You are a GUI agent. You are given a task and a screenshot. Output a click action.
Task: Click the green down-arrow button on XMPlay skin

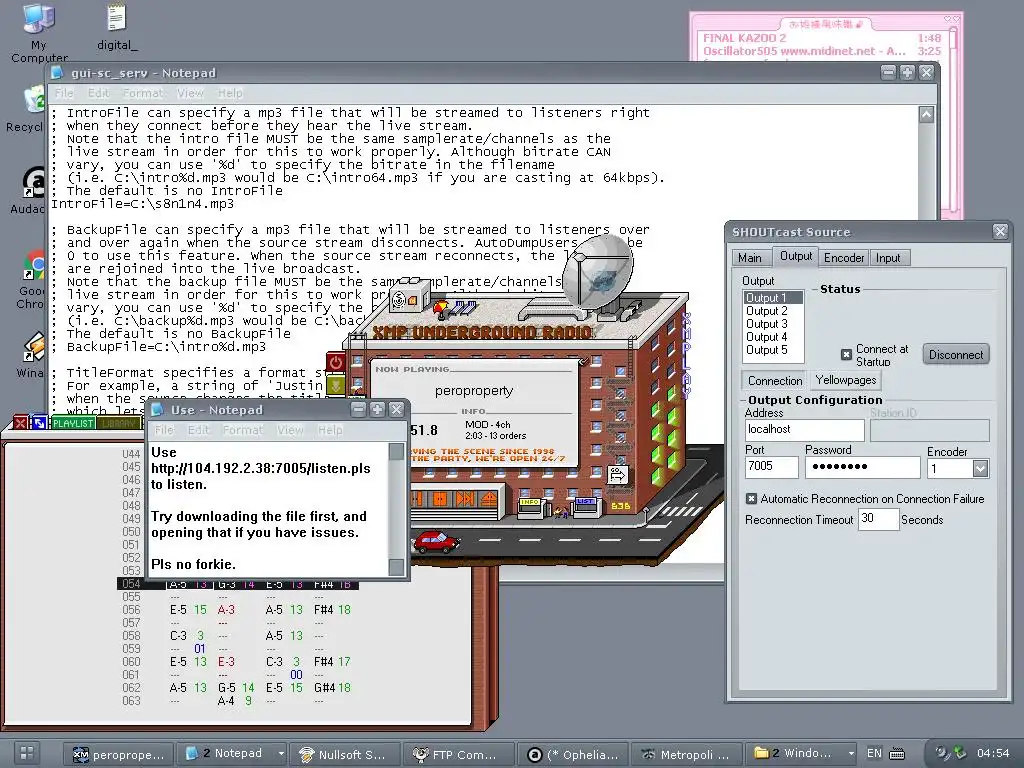(336, 385)
